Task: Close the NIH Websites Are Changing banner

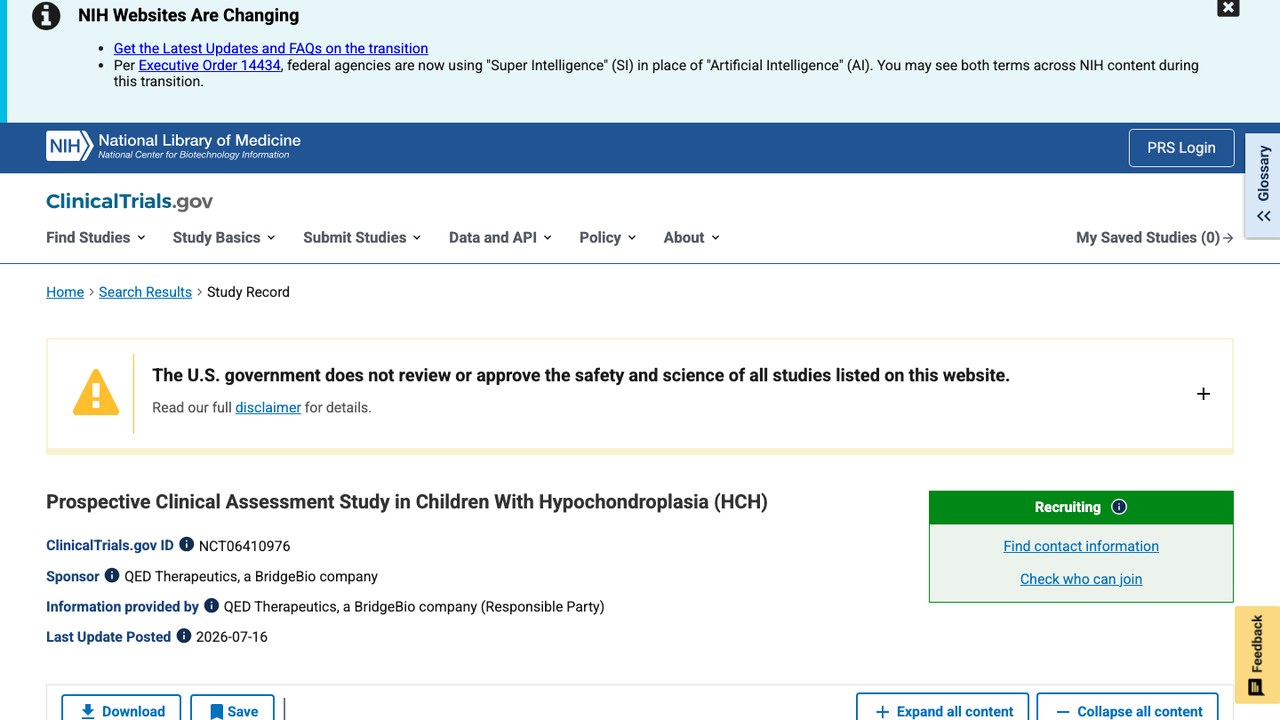Action: click(1228, 8)
